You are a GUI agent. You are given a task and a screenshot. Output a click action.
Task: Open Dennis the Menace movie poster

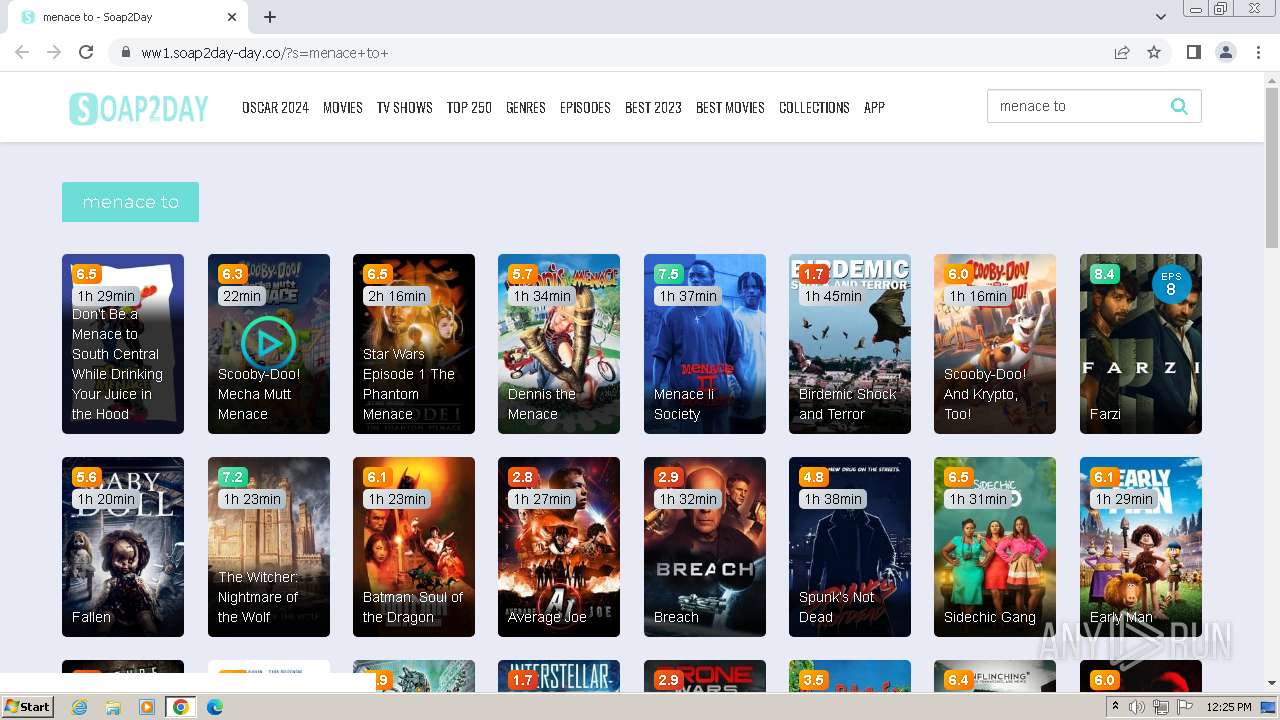pos(559,343)
